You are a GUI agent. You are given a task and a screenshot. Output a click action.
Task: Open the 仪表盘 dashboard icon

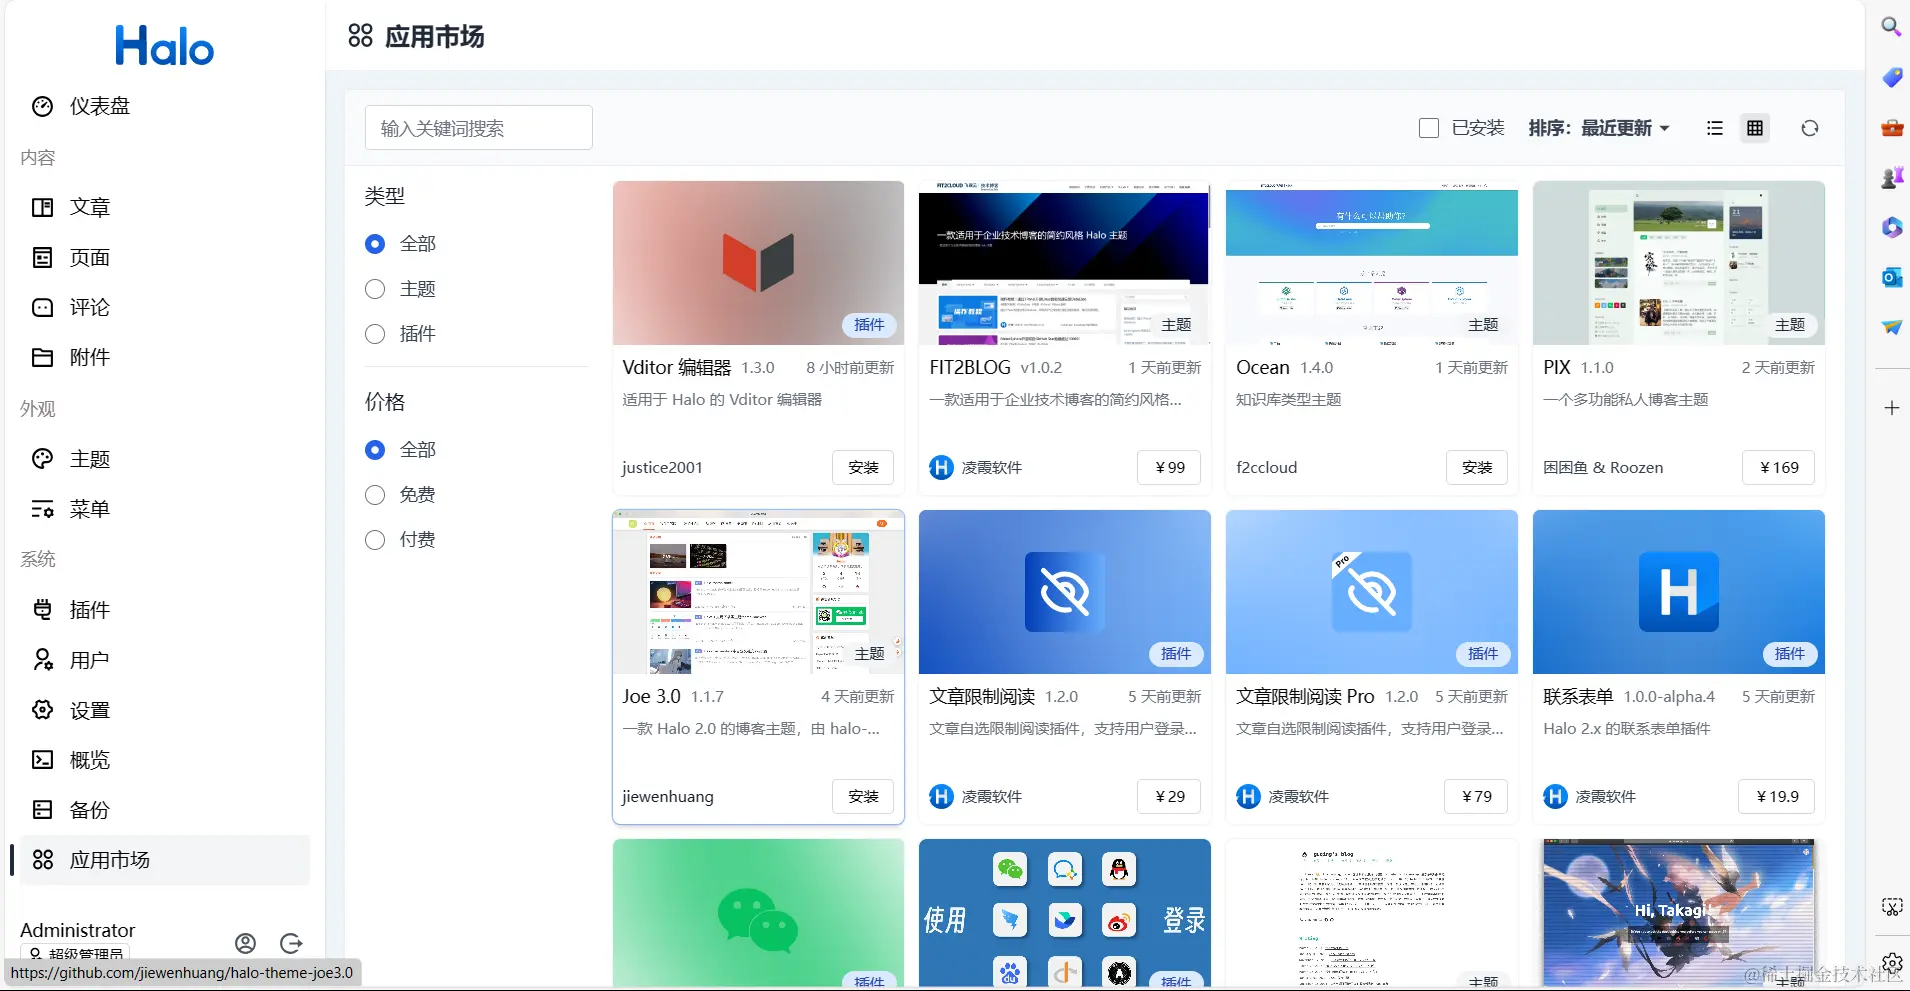43,107
